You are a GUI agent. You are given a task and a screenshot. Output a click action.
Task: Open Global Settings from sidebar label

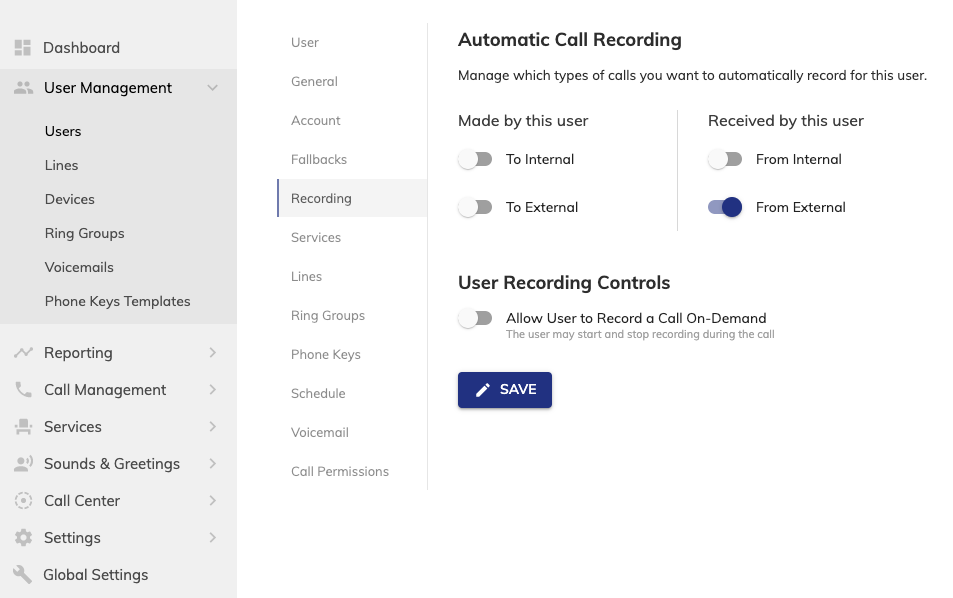[95, 575]
